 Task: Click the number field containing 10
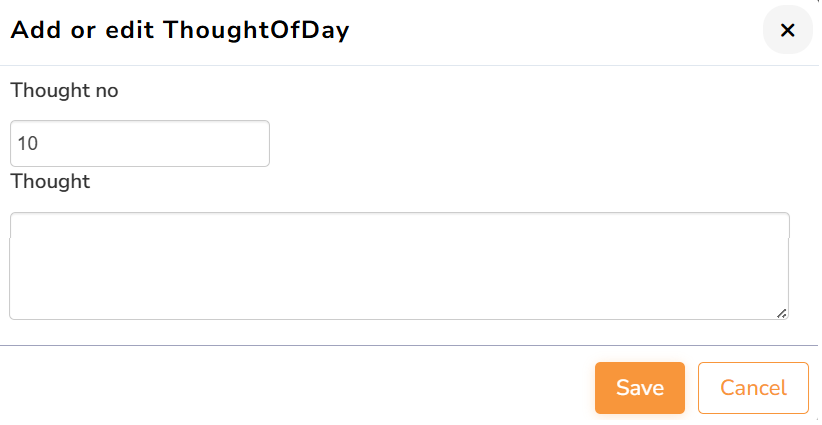[x=140, y=144]
